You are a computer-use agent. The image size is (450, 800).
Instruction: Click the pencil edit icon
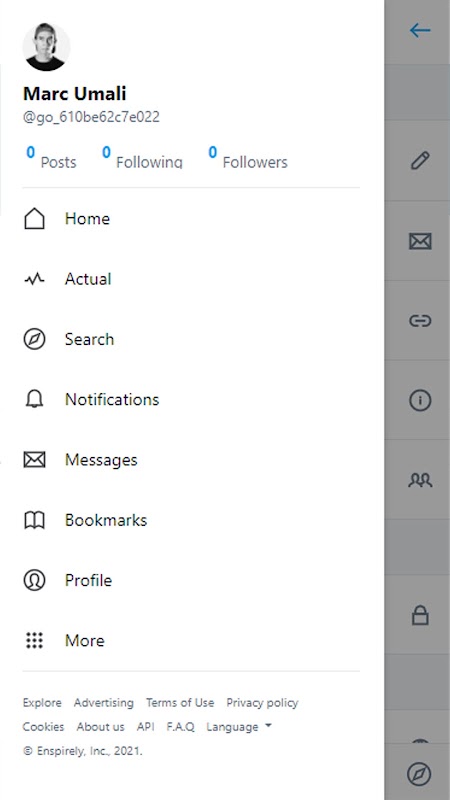point(420,160)
